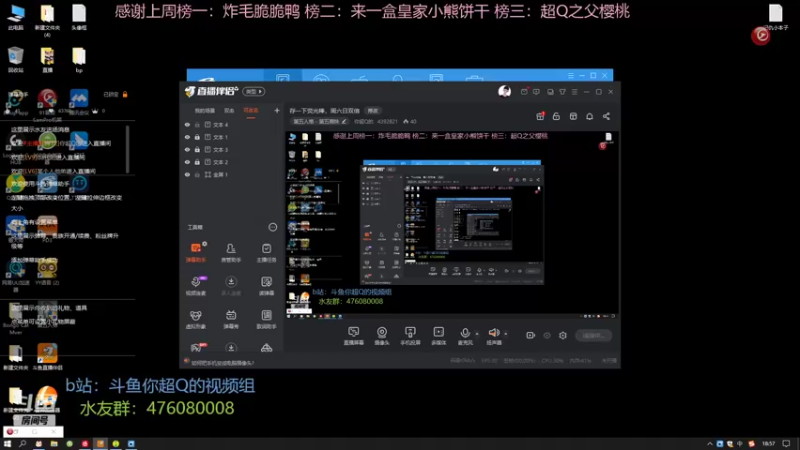The image size is (800, 450).
Task: Open the 歌词助手 tool
Action: [266, 319]
